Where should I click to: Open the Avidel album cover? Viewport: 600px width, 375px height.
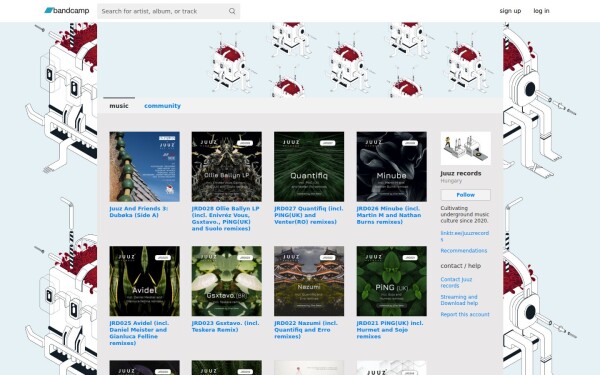coord(145,281)
